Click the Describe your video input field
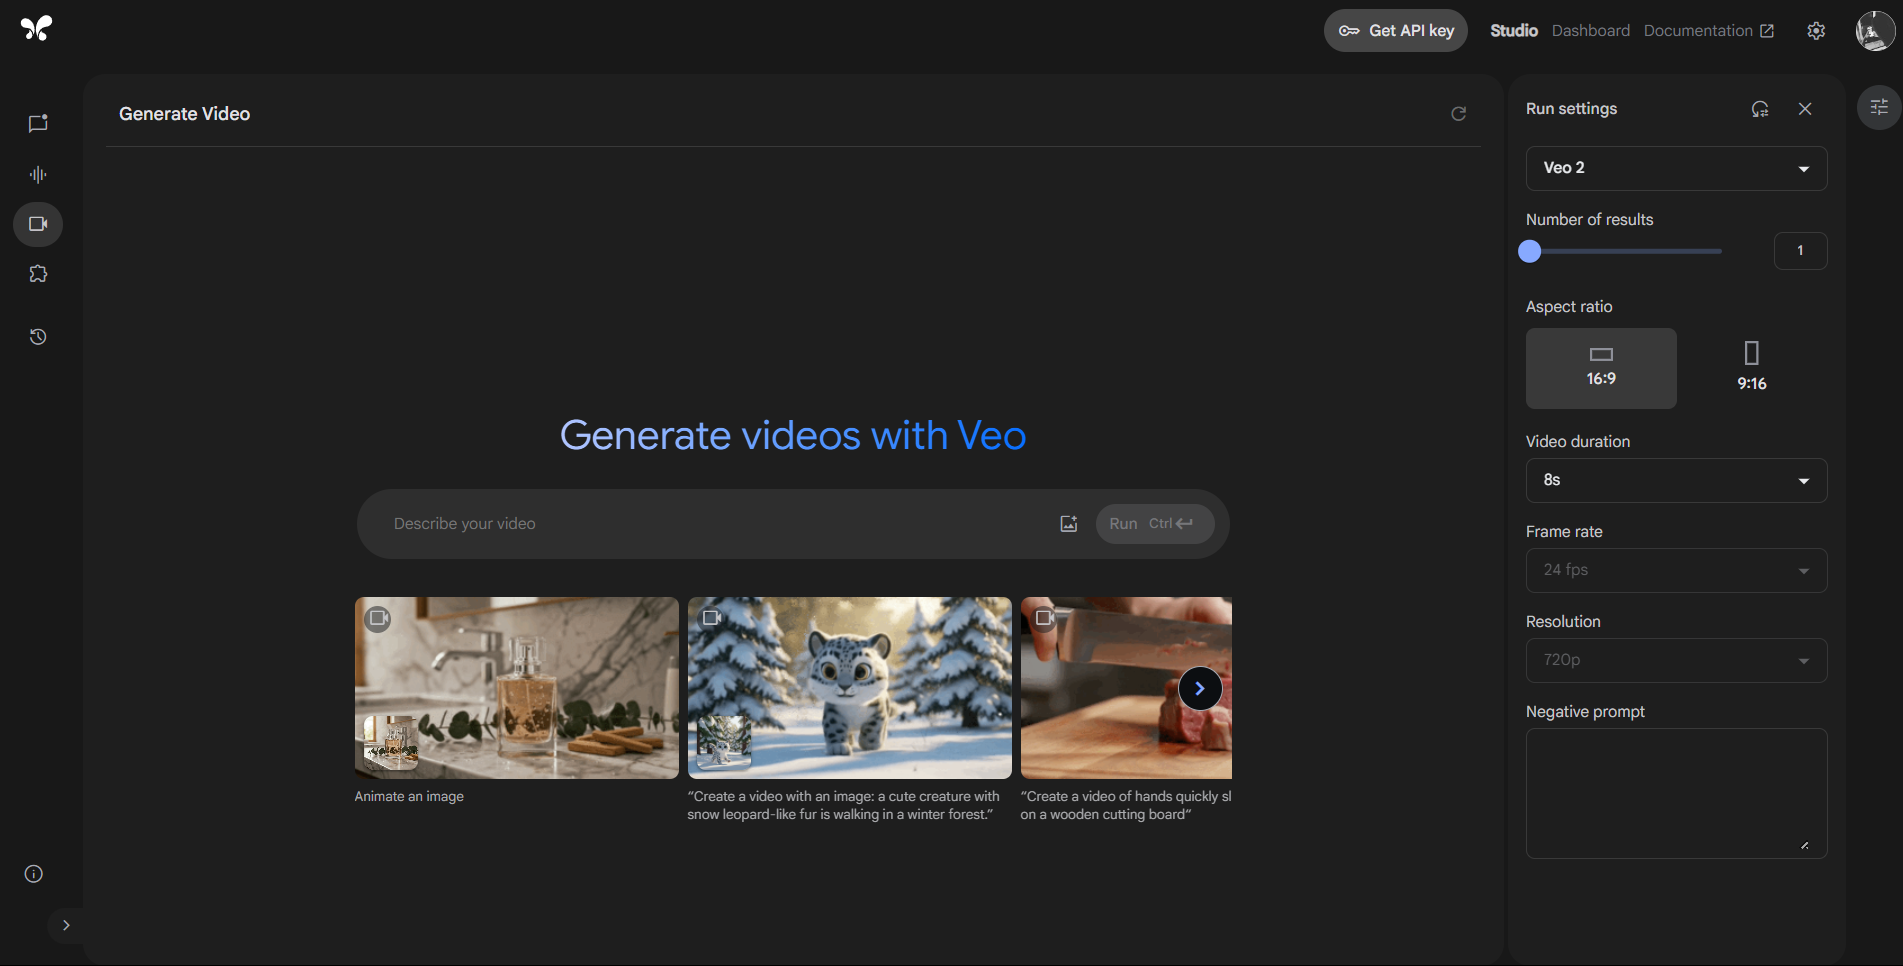 point(715,524)
